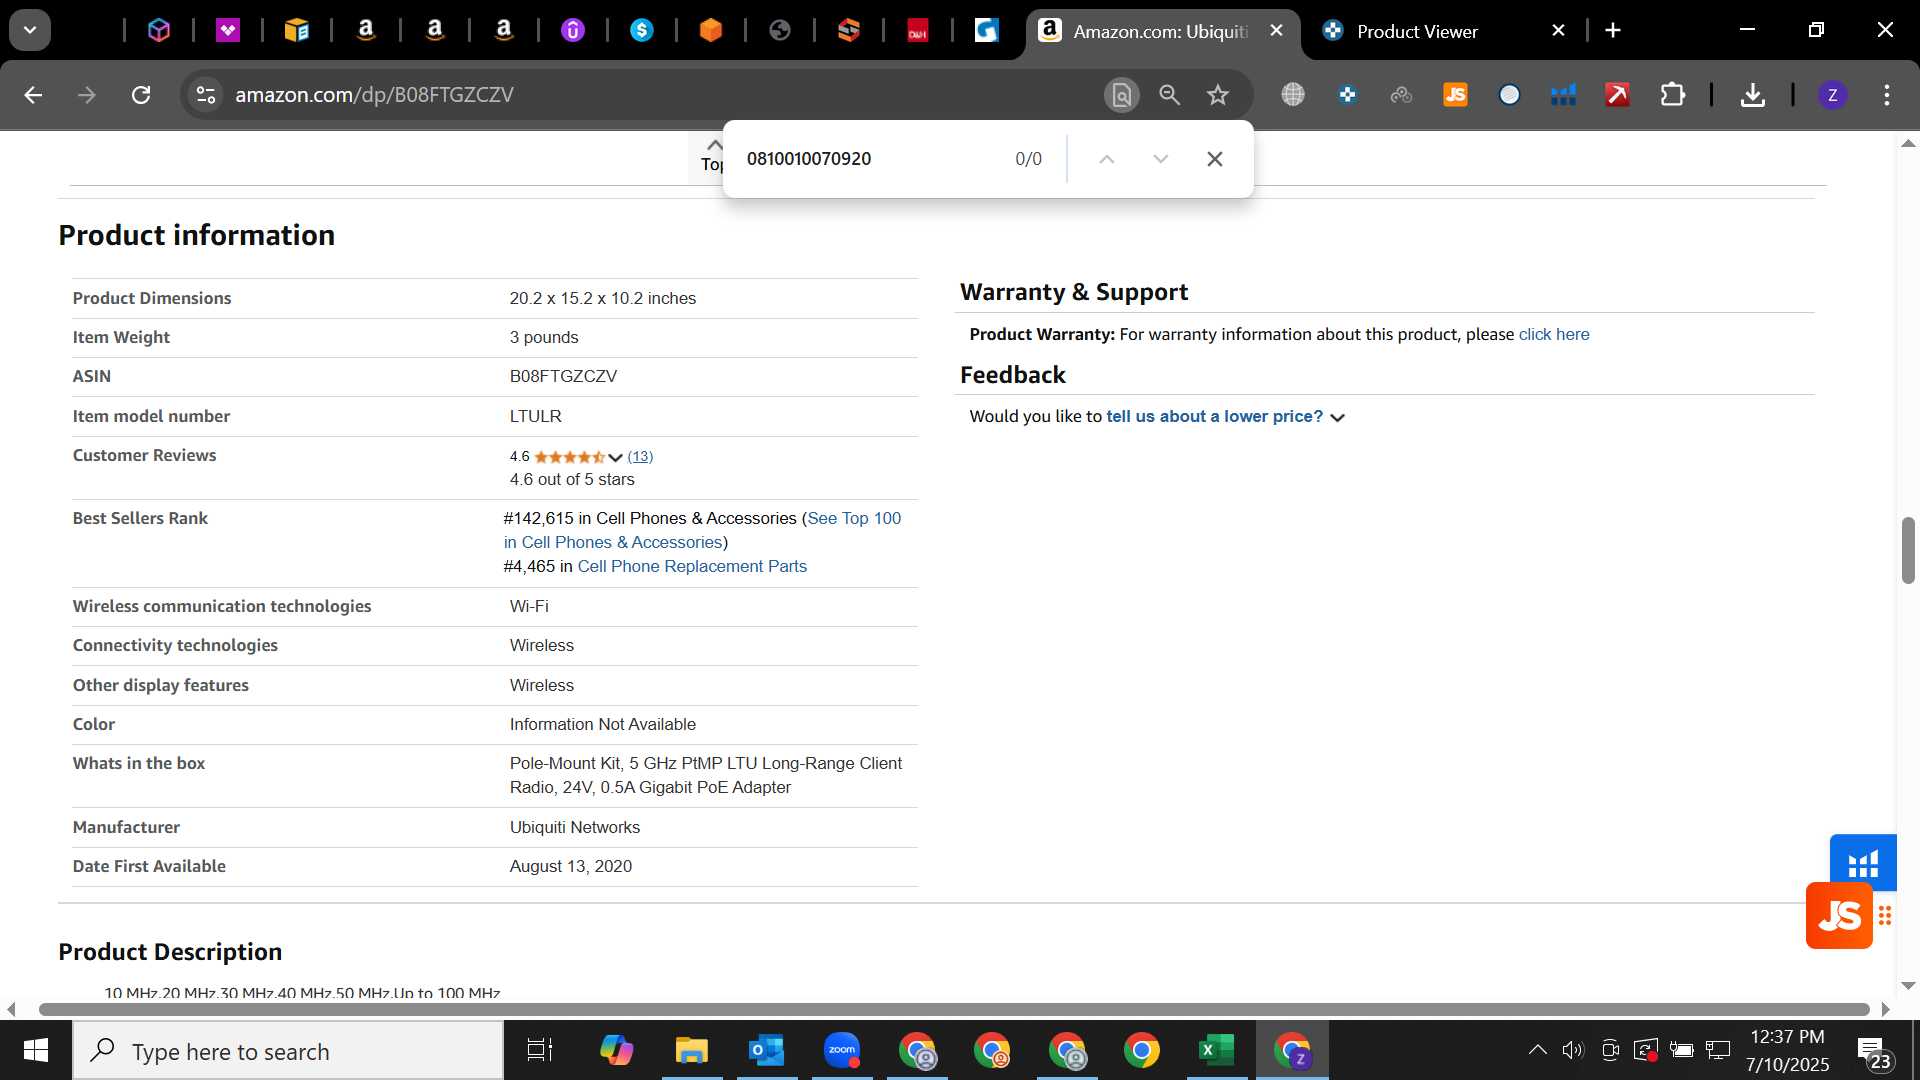Image resolution: width=1920 pixels, height=1080 pixels.
Task: Open the notification center
Action: [x=1875, y=1052]
